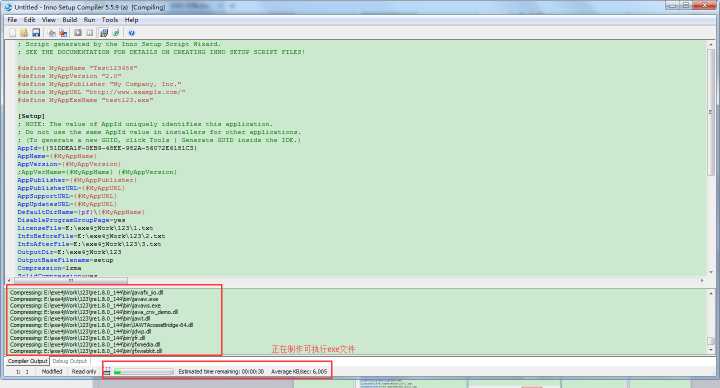Viewport: 720px width, 388px height.
Task: Click the Inno Setup title bar icon
Action: point(7,7)
